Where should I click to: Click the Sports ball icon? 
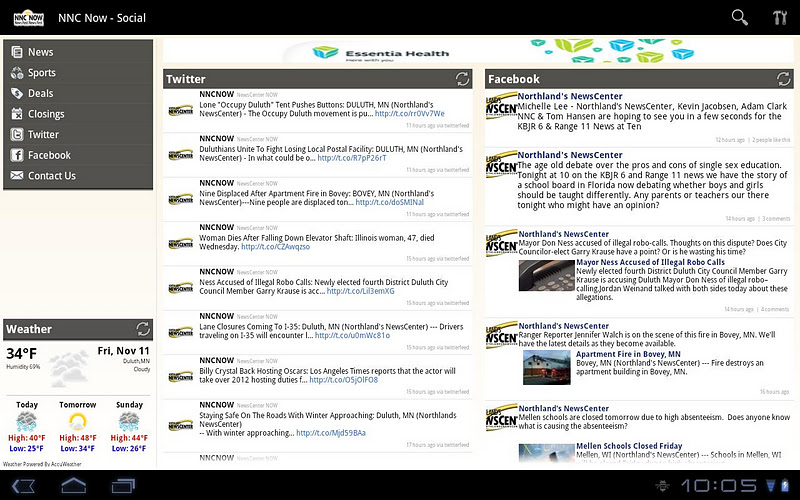click(x=17, y=72)
